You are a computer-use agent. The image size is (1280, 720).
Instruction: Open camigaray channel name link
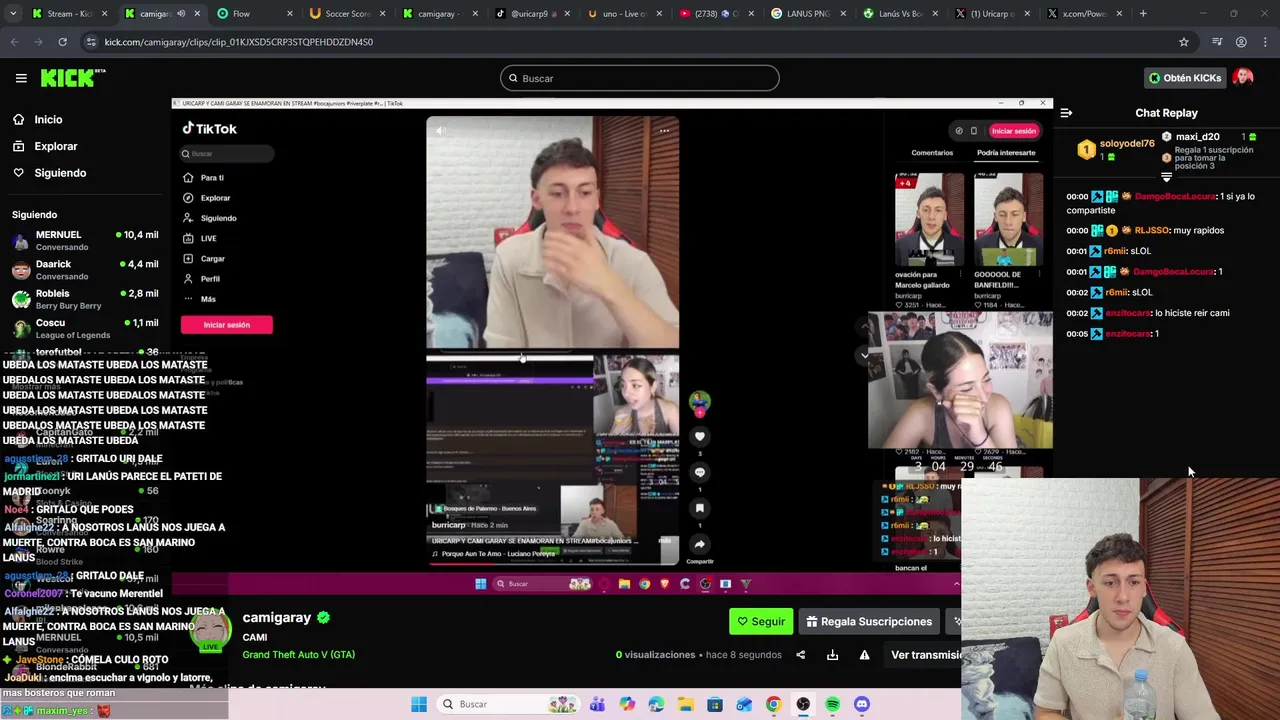[x=277, y=617]
